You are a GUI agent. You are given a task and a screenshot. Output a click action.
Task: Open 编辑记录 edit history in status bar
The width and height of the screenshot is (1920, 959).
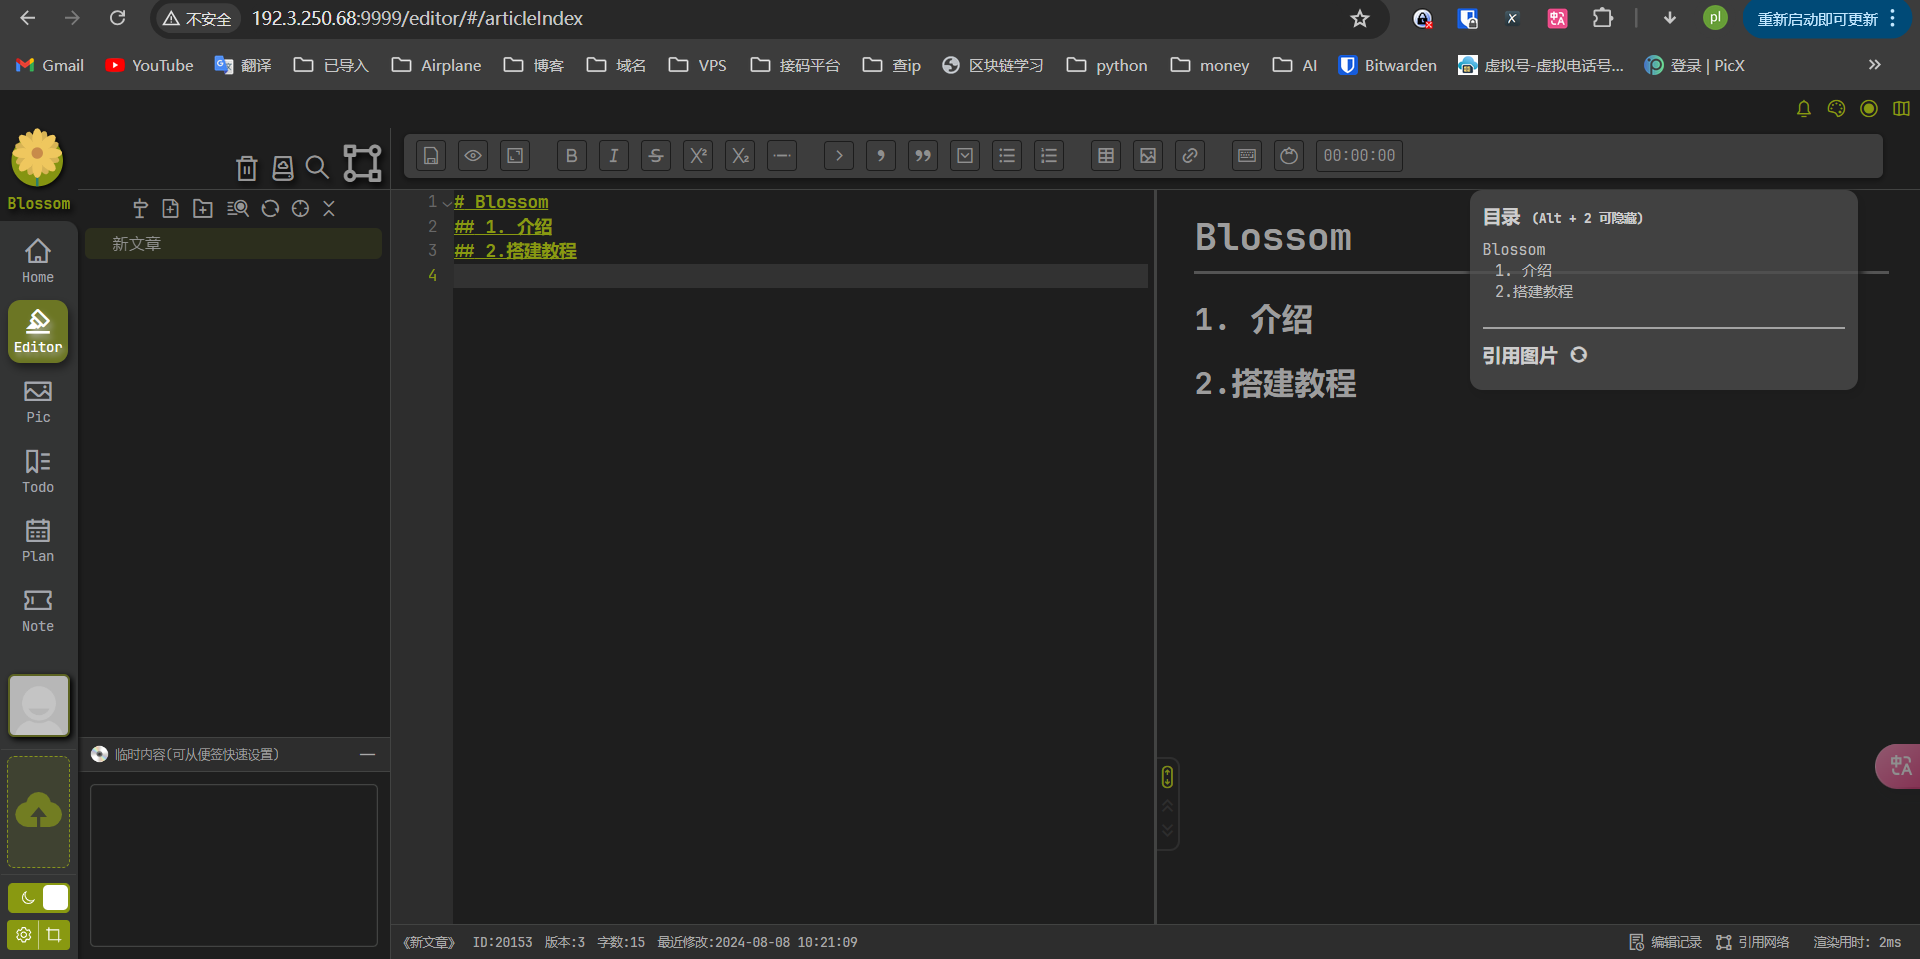point(1666,942)
